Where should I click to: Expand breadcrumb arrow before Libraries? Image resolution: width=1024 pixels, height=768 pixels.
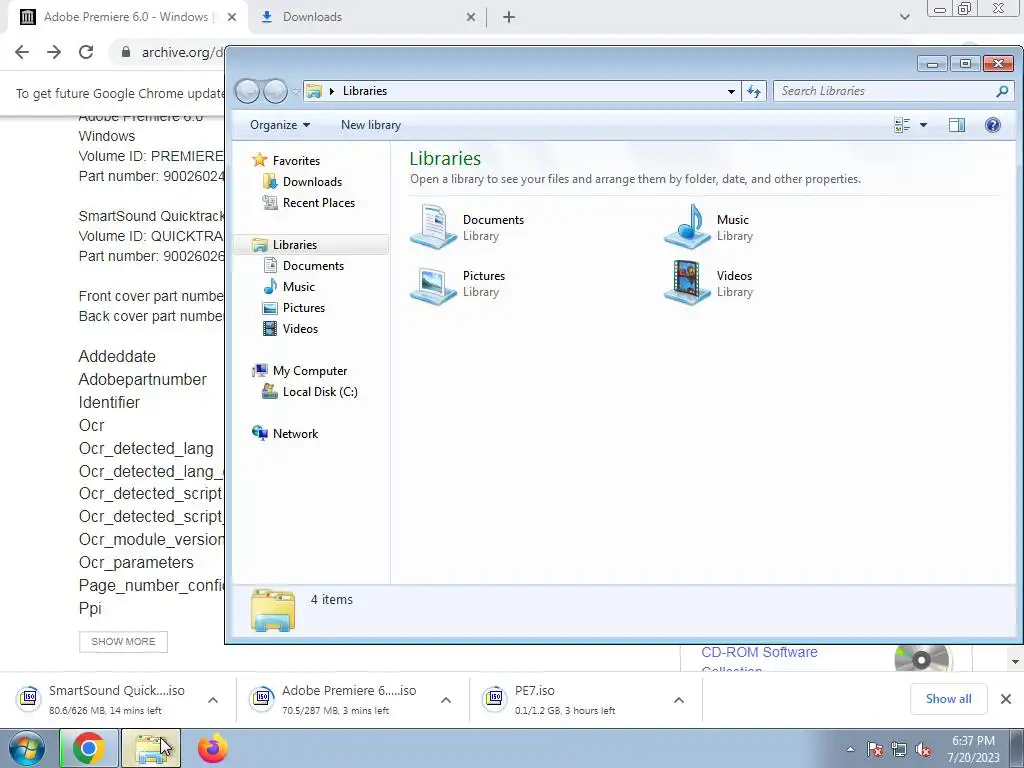point(332,91)
